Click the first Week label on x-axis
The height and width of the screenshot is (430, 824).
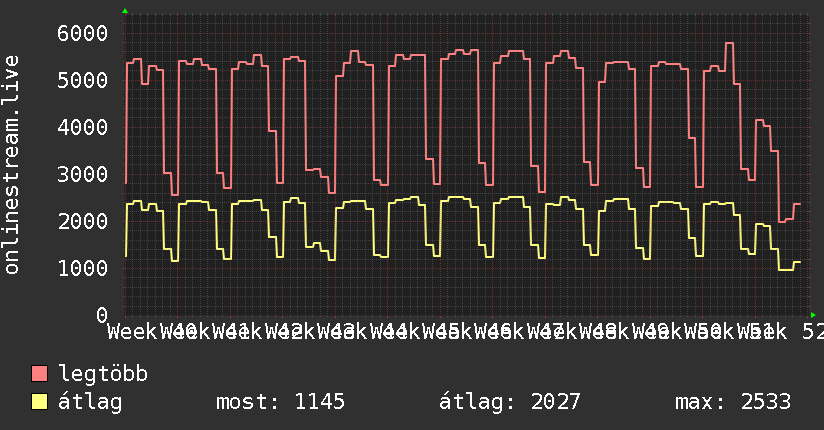click(x=132, y=332)
